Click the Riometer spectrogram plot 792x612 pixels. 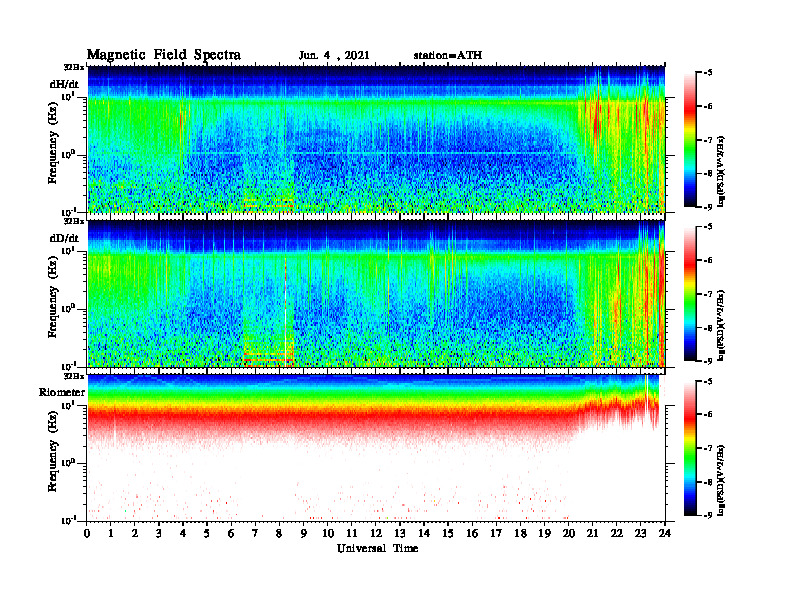pyautogui.click(x=376, y=448)
